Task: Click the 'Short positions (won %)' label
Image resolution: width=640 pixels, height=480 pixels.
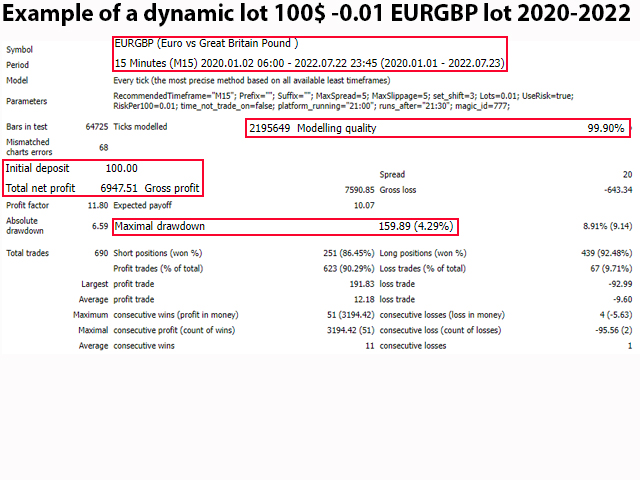Action: tap(158, 253)
